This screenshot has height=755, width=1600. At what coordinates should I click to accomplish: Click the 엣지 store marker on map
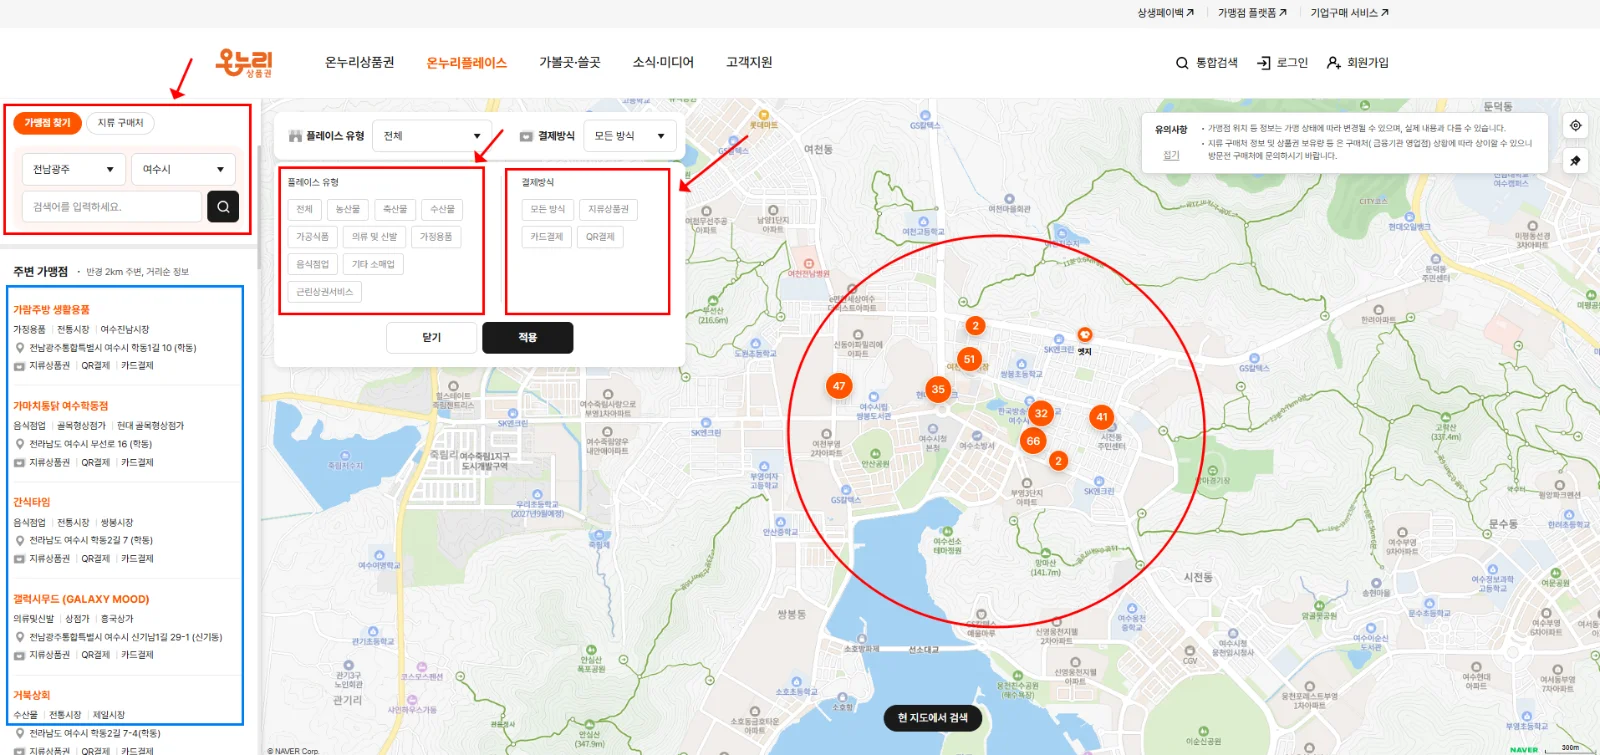point(1084,335)
